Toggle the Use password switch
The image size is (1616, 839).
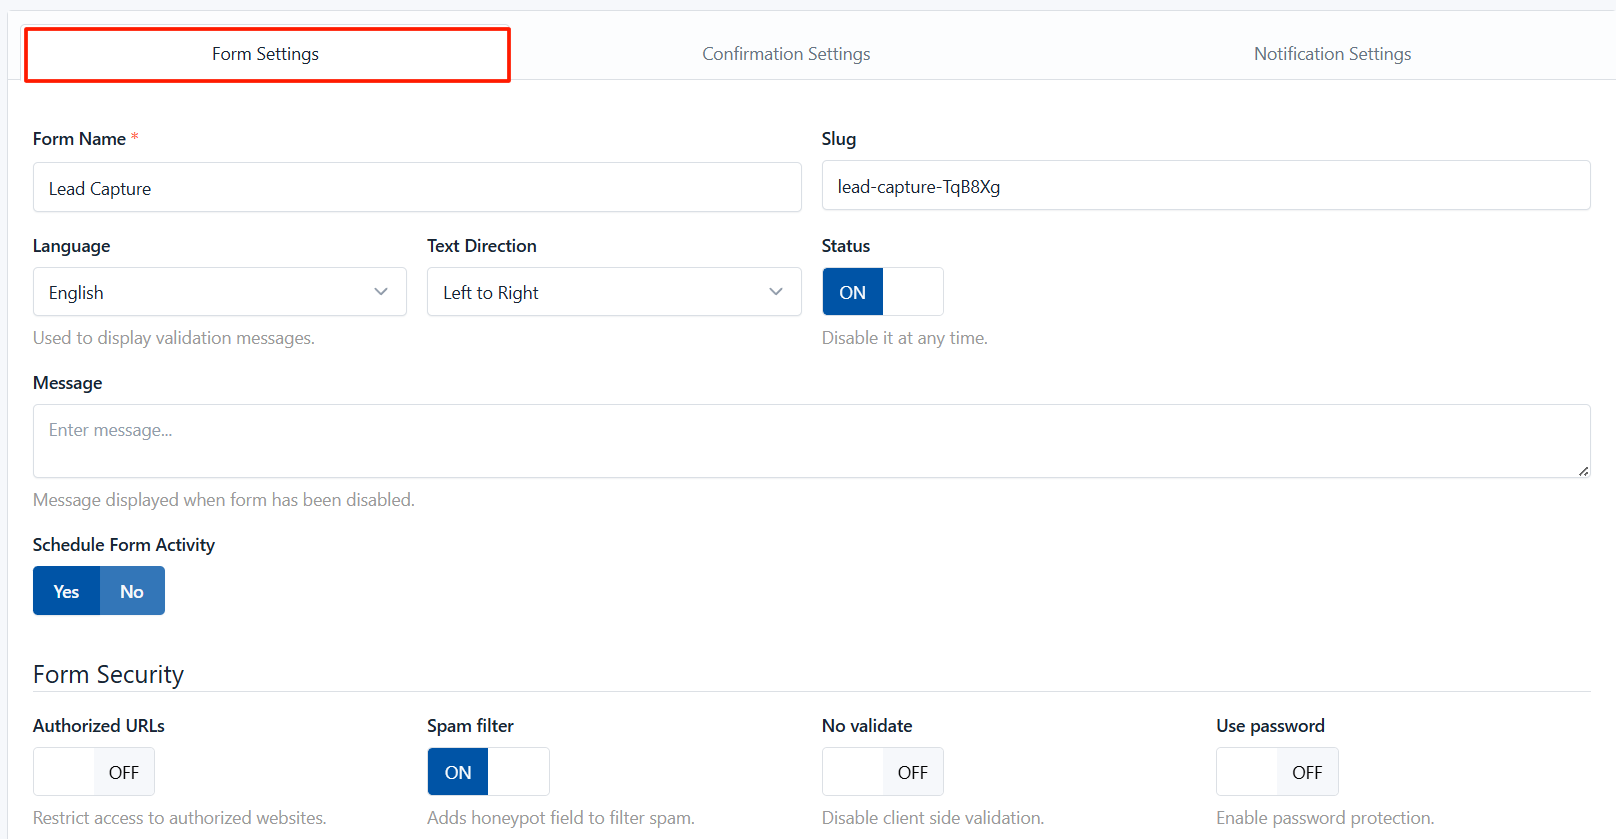tap(1277, 772)
